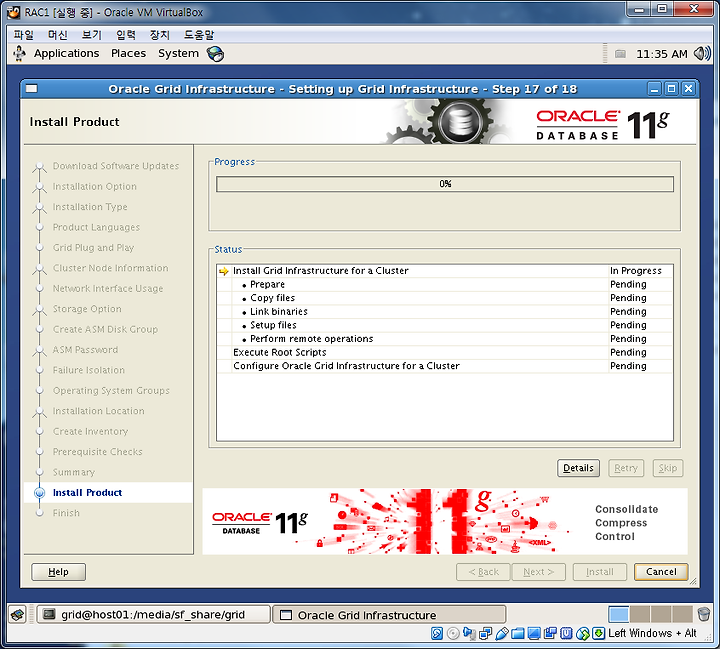Open VirtualBox 보기 menu
The width and height of the screenshot is (720, 649).
click(91, 34)
